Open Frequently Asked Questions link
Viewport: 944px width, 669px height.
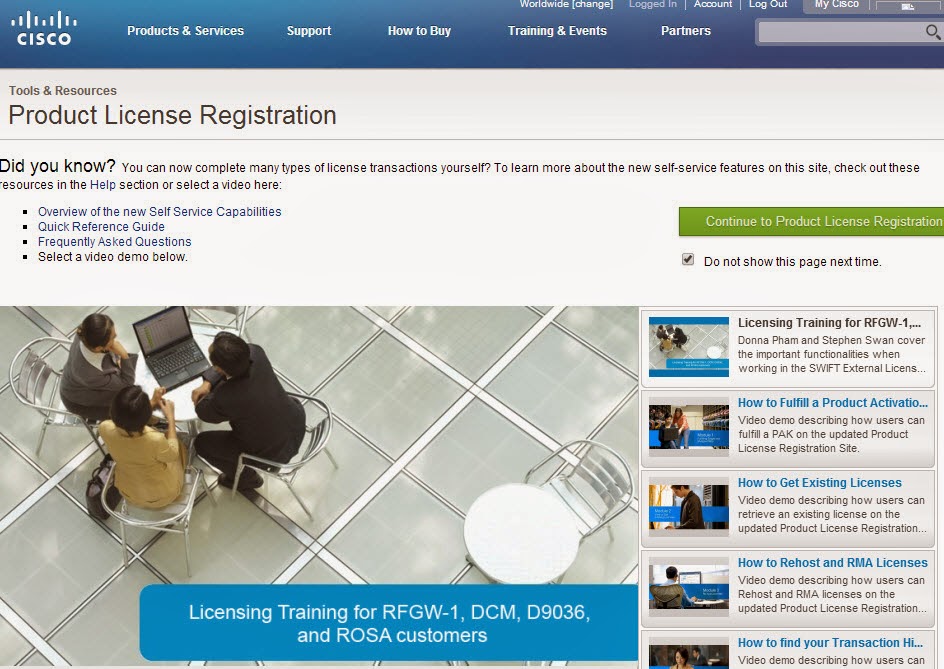[x=114, y=242]
